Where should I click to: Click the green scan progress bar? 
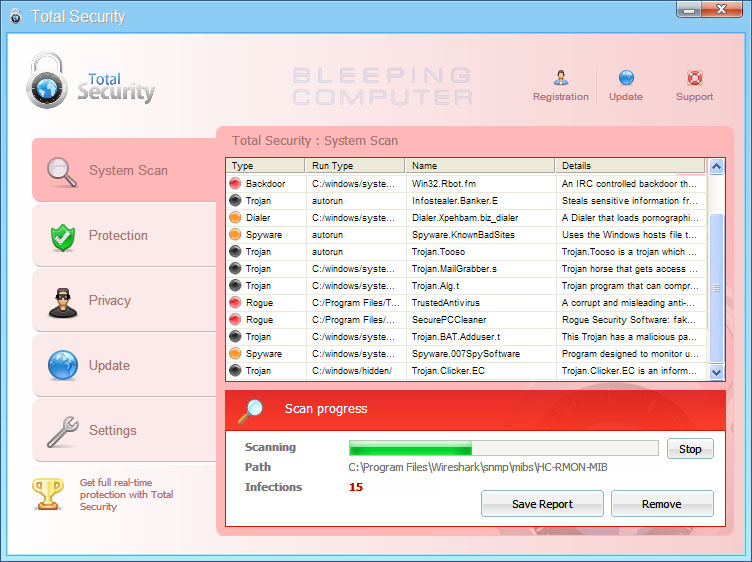(x=411, y=448)
